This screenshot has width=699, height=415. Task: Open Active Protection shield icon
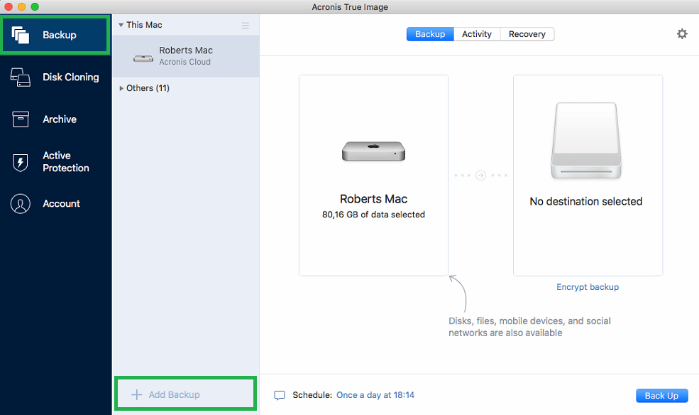point(21,162)
